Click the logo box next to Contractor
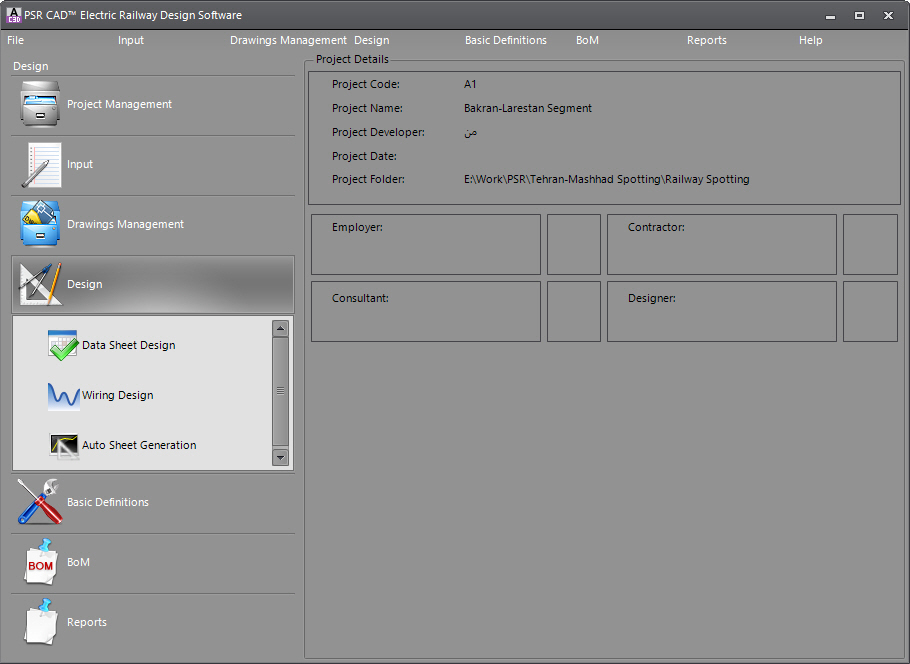910x664 pixels. tap(871, 244)
